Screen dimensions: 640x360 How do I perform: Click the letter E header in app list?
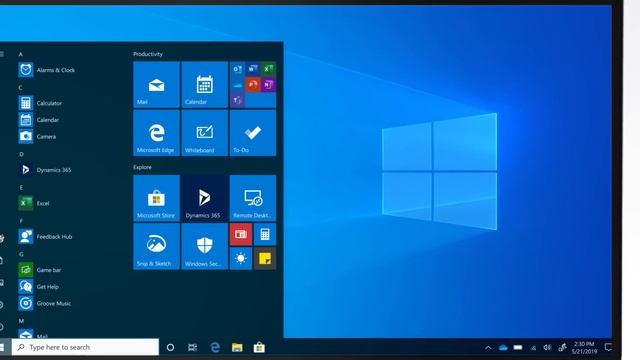(21, 188)
